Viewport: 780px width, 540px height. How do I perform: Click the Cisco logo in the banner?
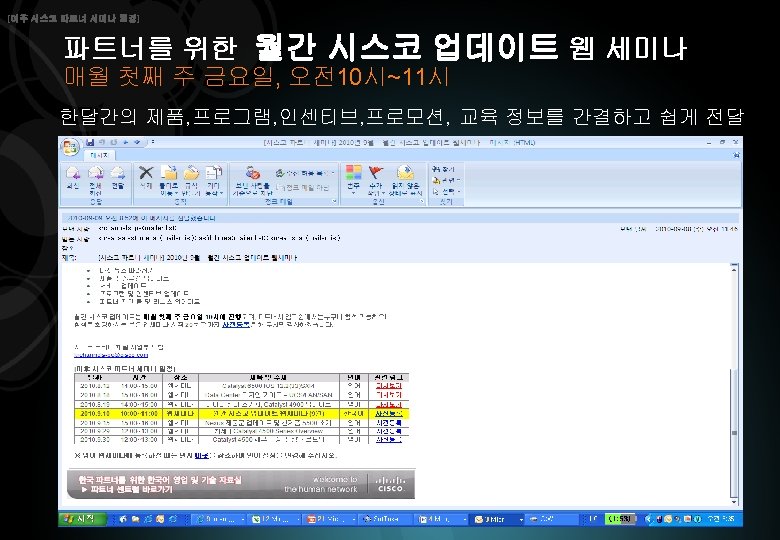point(390,484)
